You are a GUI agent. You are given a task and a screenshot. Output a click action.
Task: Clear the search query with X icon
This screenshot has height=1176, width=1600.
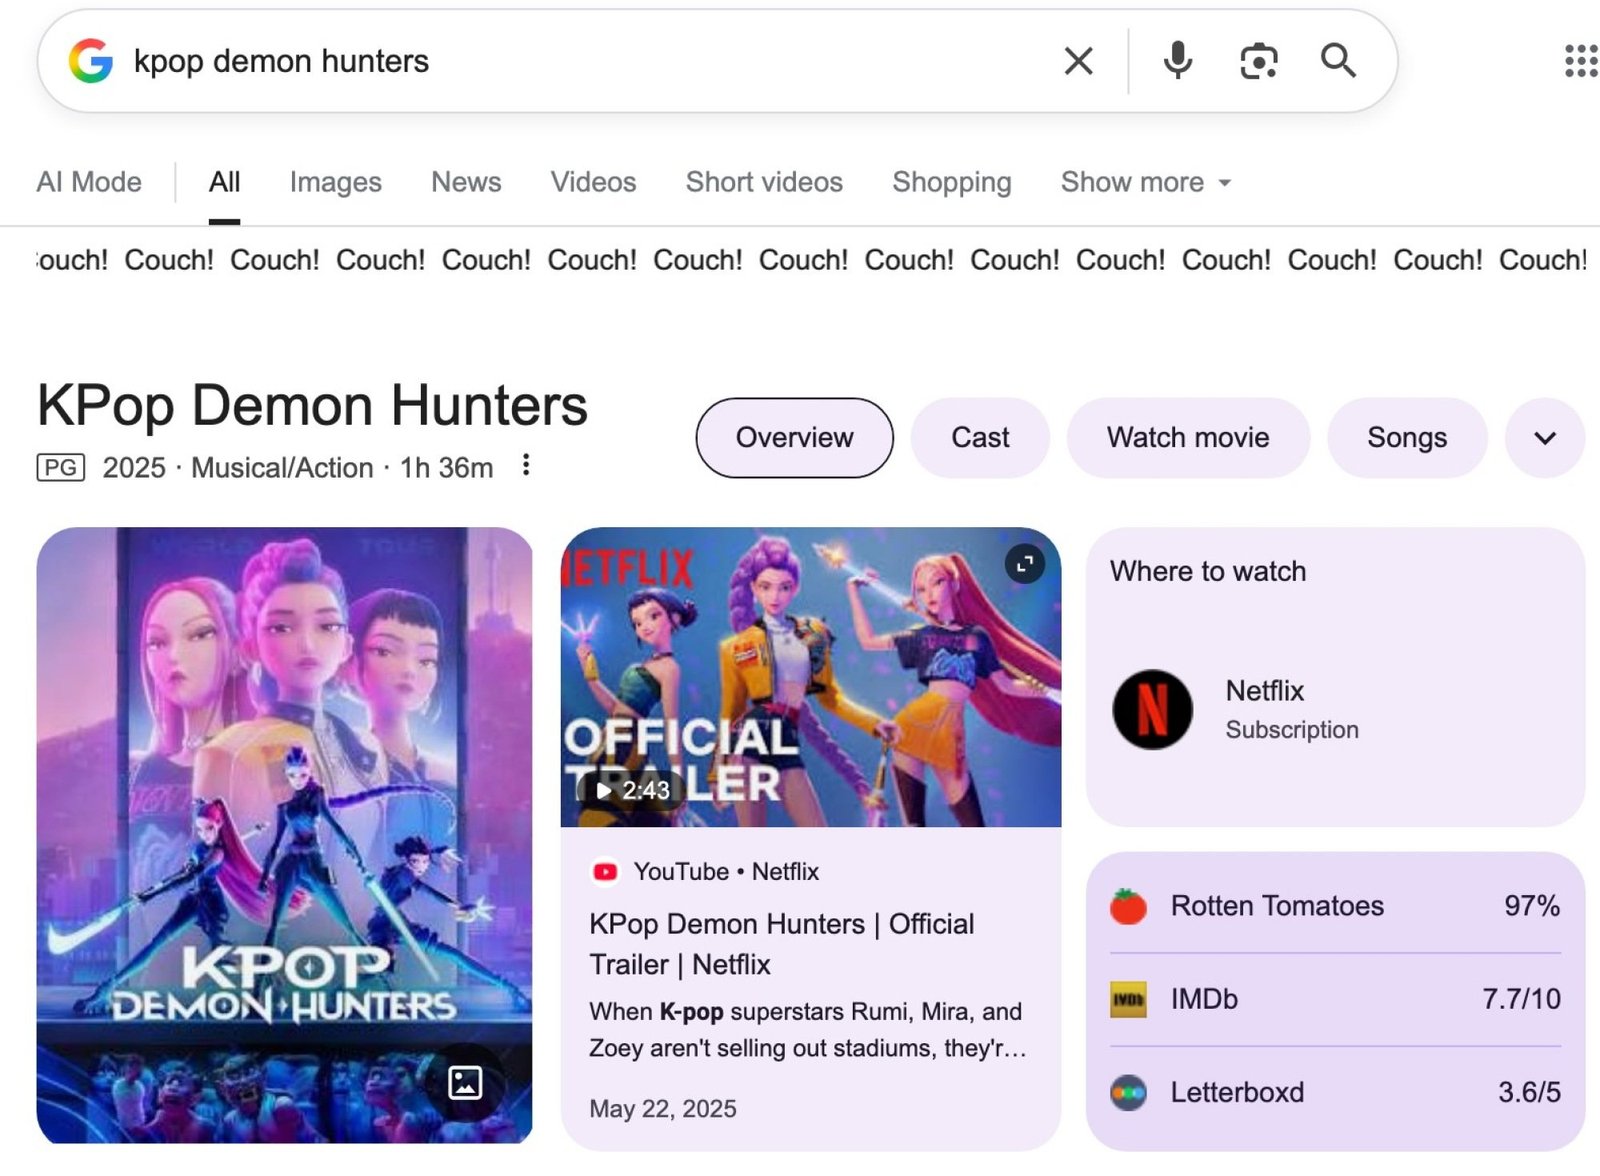[1078, 61]
